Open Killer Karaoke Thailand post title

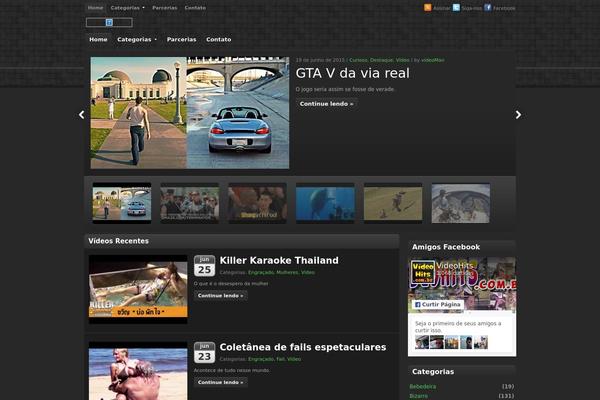279,260
